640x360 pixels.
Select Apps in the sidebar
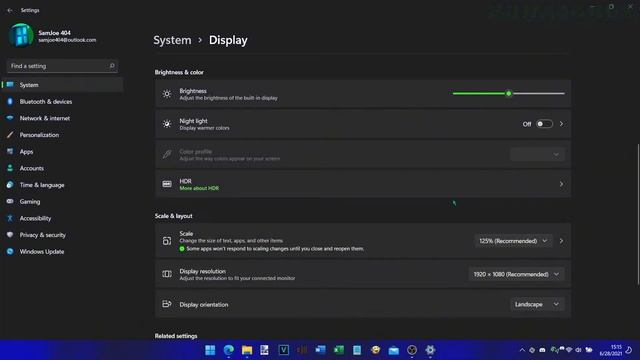(62, 152)
